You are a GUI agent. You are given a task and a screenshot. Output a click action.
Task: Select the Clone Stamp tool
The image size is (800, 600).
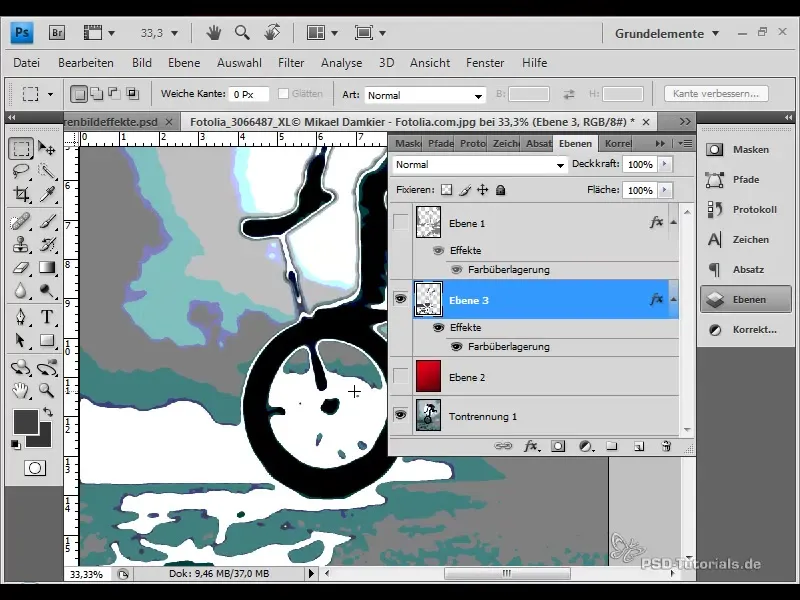pos(21,245)
